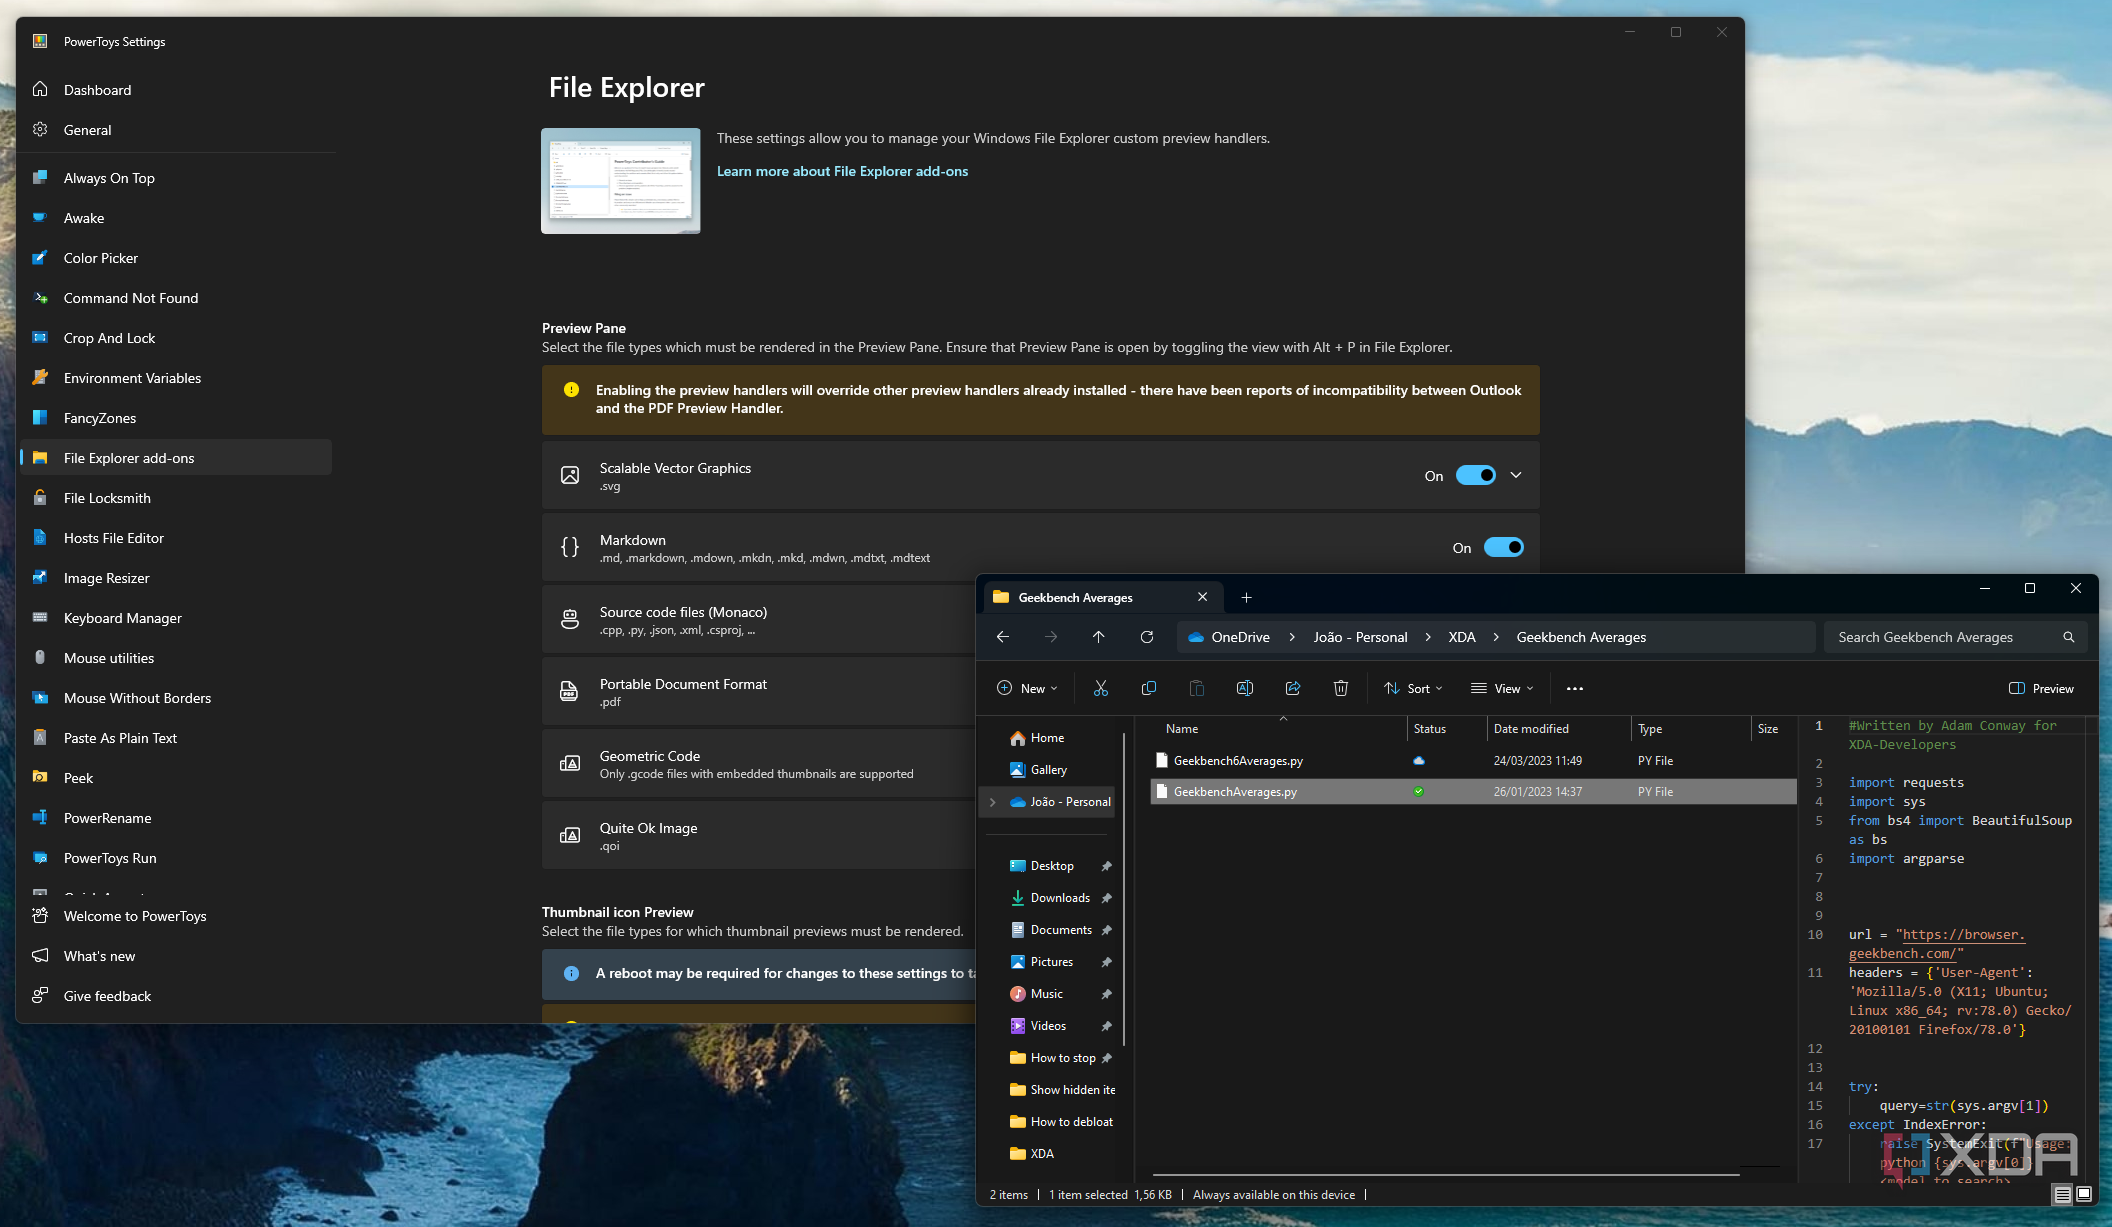
Task: Expand João - Personal tree node
Action: pyautogui.click(x=993, y=802)
